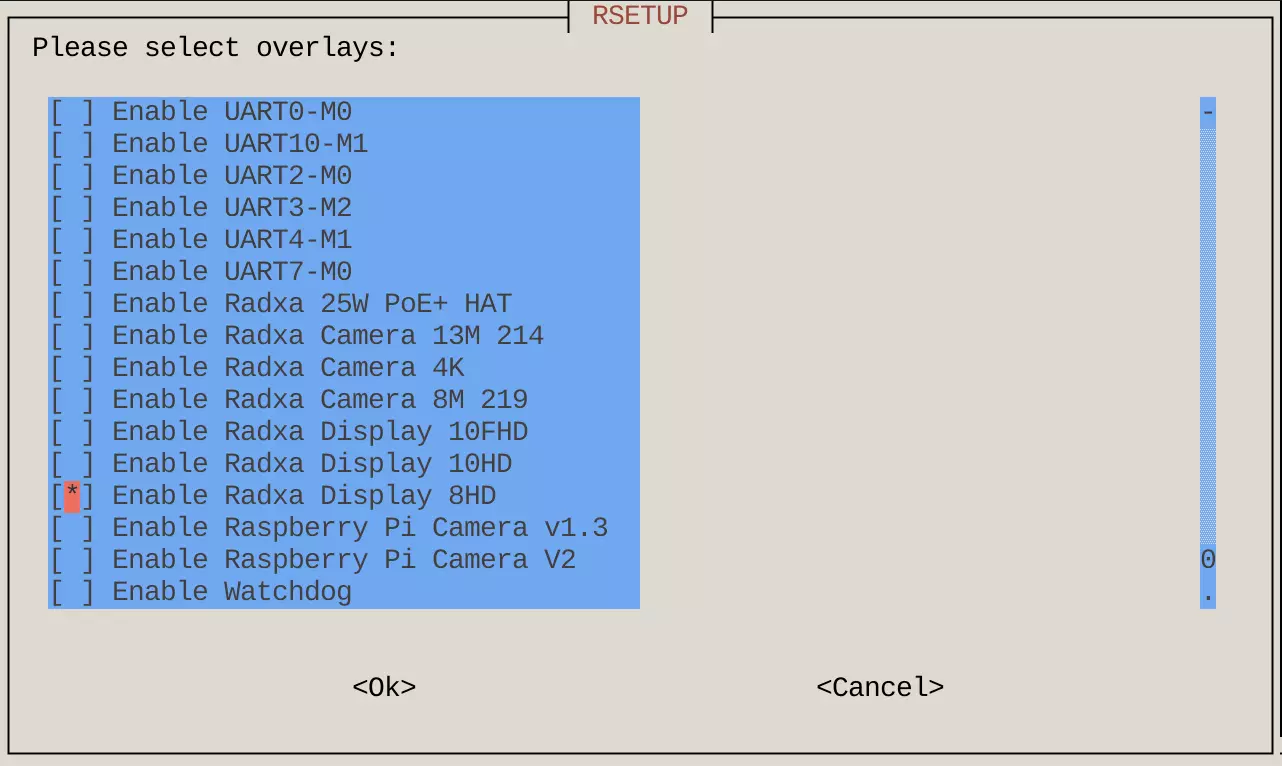
Task: Click the scrollbar top dash marker
Action: 1208,112
